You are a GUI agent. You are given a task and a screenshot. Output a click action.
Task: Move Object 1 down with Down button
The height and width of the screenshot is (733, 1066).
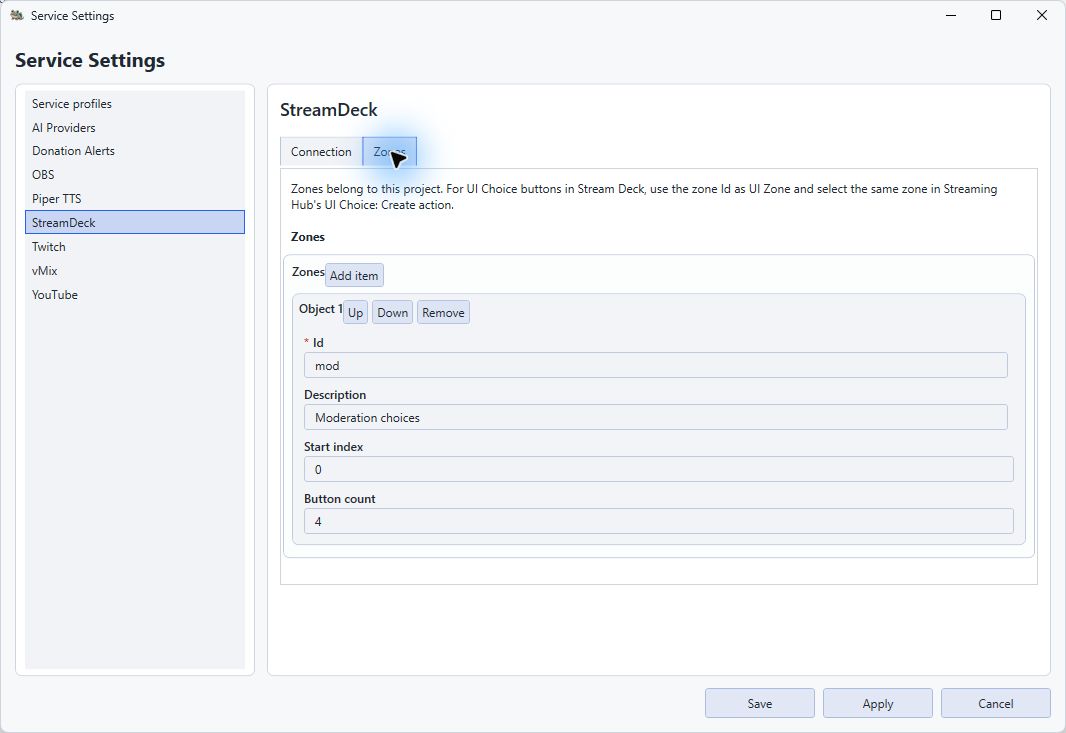click(392, 313)
